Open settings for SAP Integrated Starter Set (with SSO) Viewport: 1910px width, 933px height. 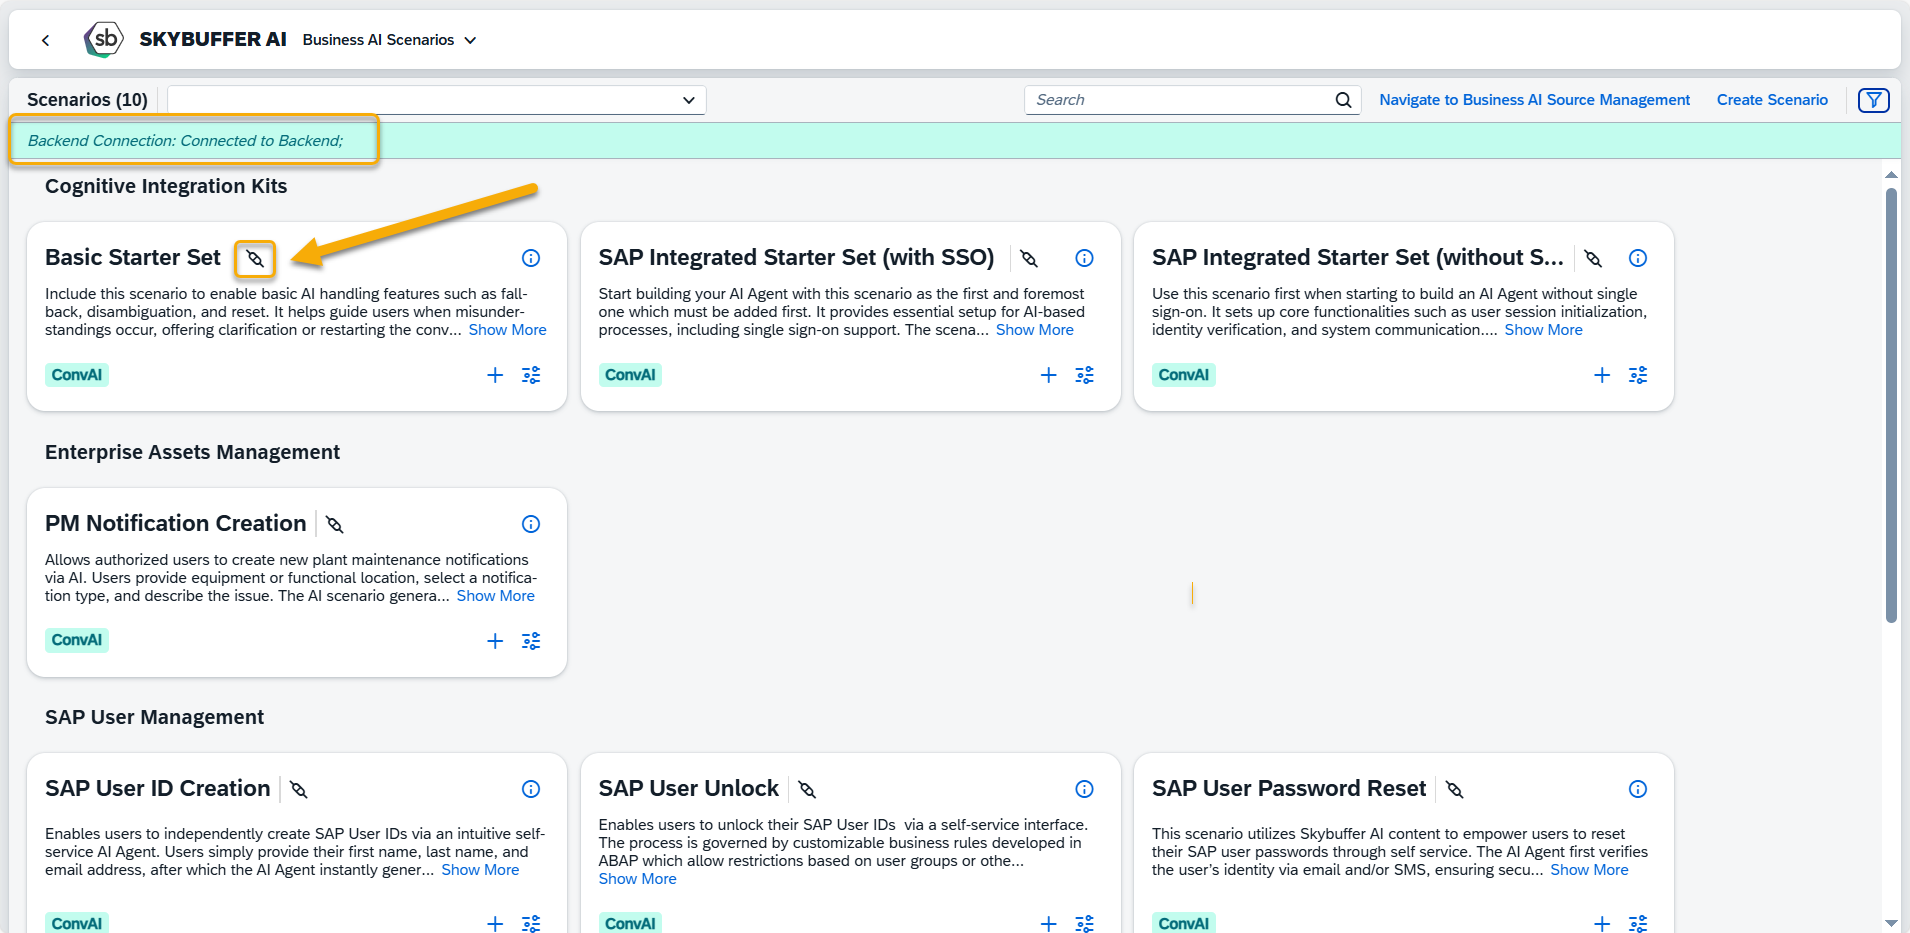[1084, 375]
